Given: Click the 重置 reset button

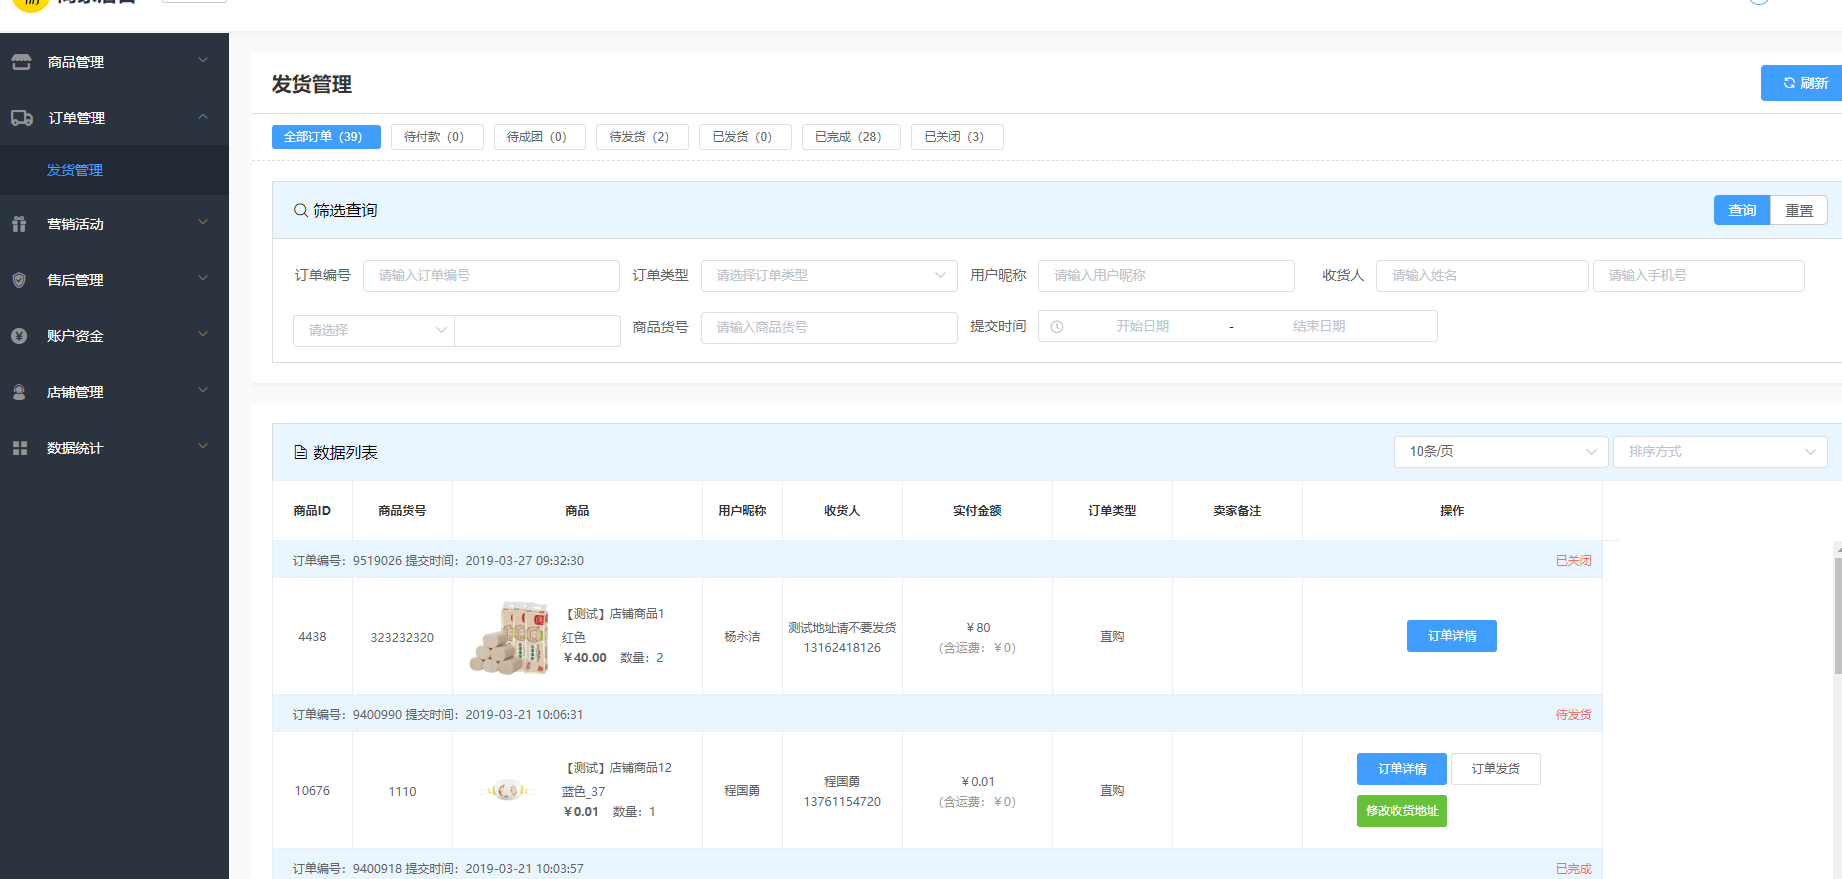Looking at the screenshot, I should point(1799,210).
